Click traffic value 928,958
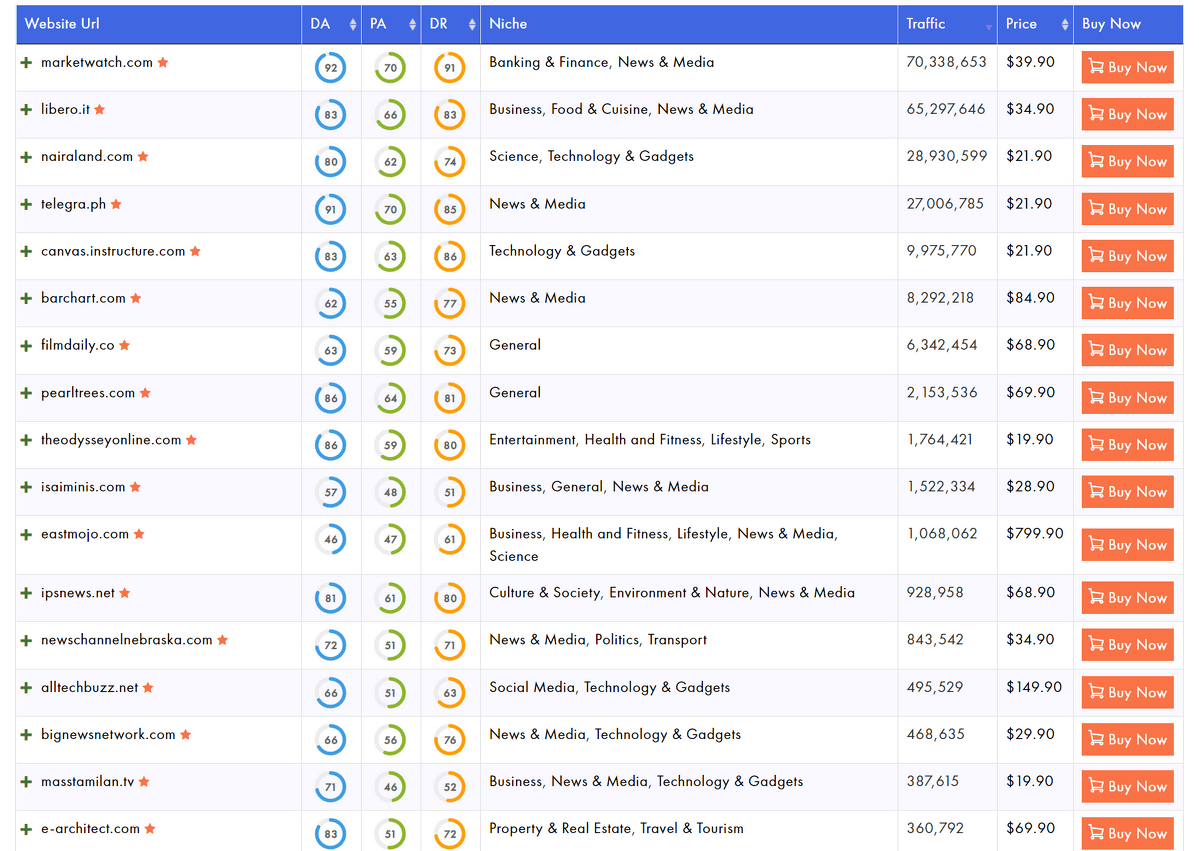This screenshot has width=1199, height=851. pos(935,593)
